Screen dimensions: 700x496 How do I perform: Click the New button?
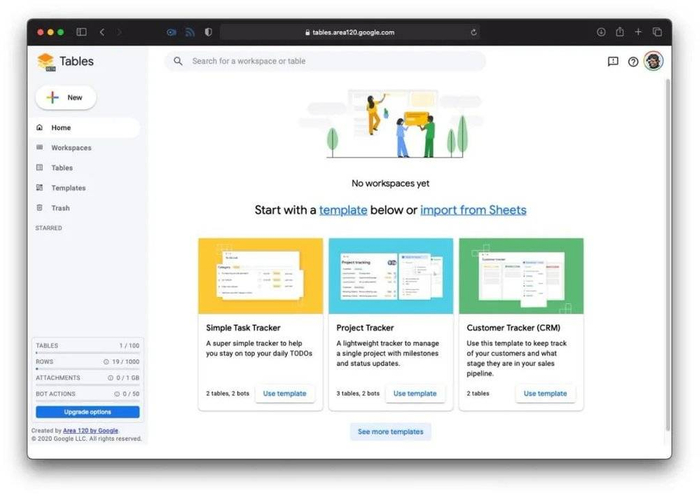pyautogui.click(x=66, y=97)
